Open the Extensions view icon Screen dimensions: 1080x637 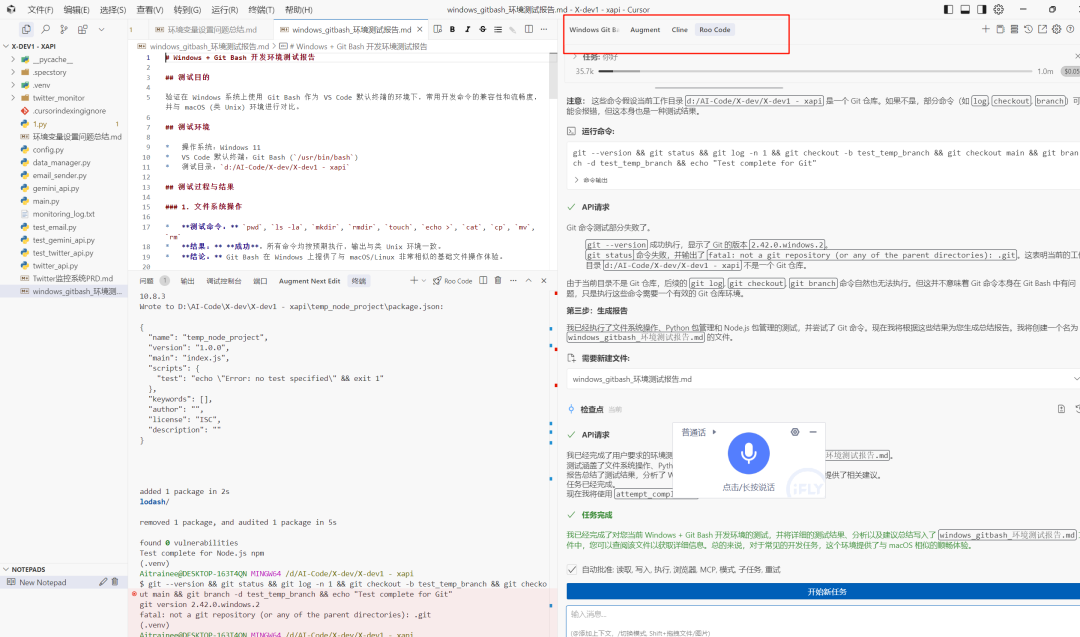coord(83,30)
